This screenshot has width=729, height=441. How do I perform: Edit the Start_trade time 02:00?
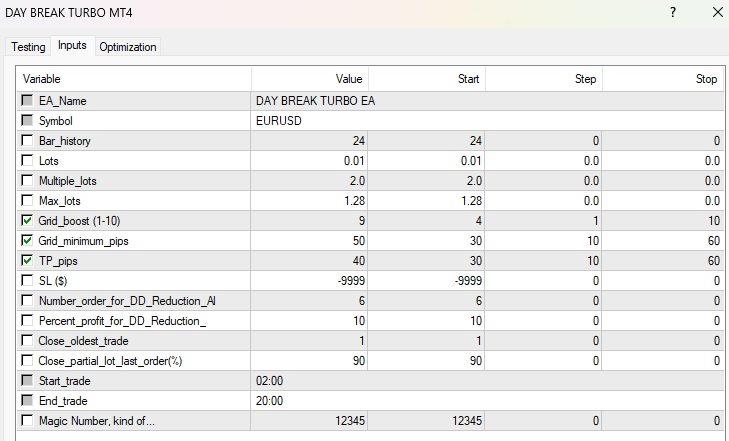[x=487, y=381]
